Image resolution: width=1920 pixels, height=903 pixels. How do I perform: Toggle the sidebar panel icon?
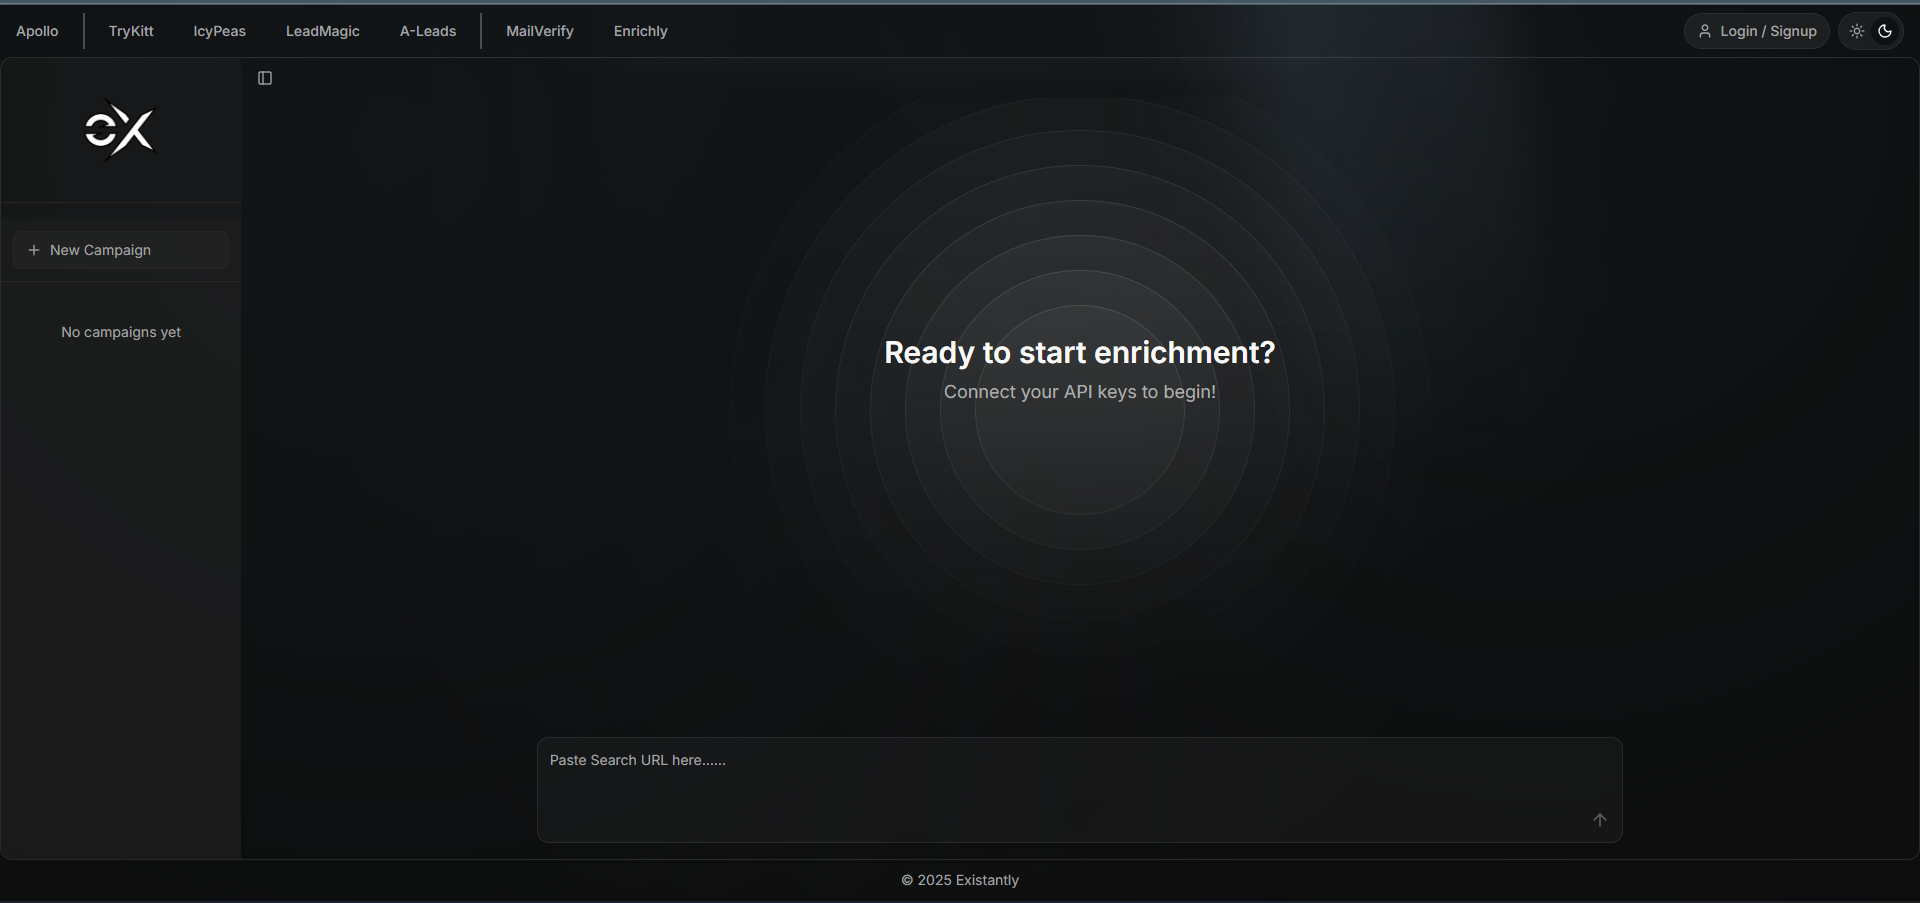point(265,78)
